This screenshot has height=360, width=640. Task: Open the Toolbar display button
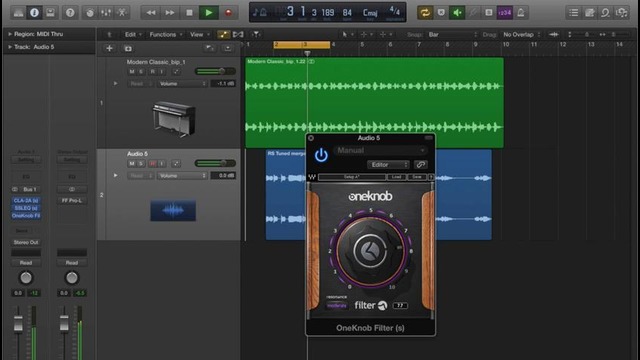click(x=50, y=13)
